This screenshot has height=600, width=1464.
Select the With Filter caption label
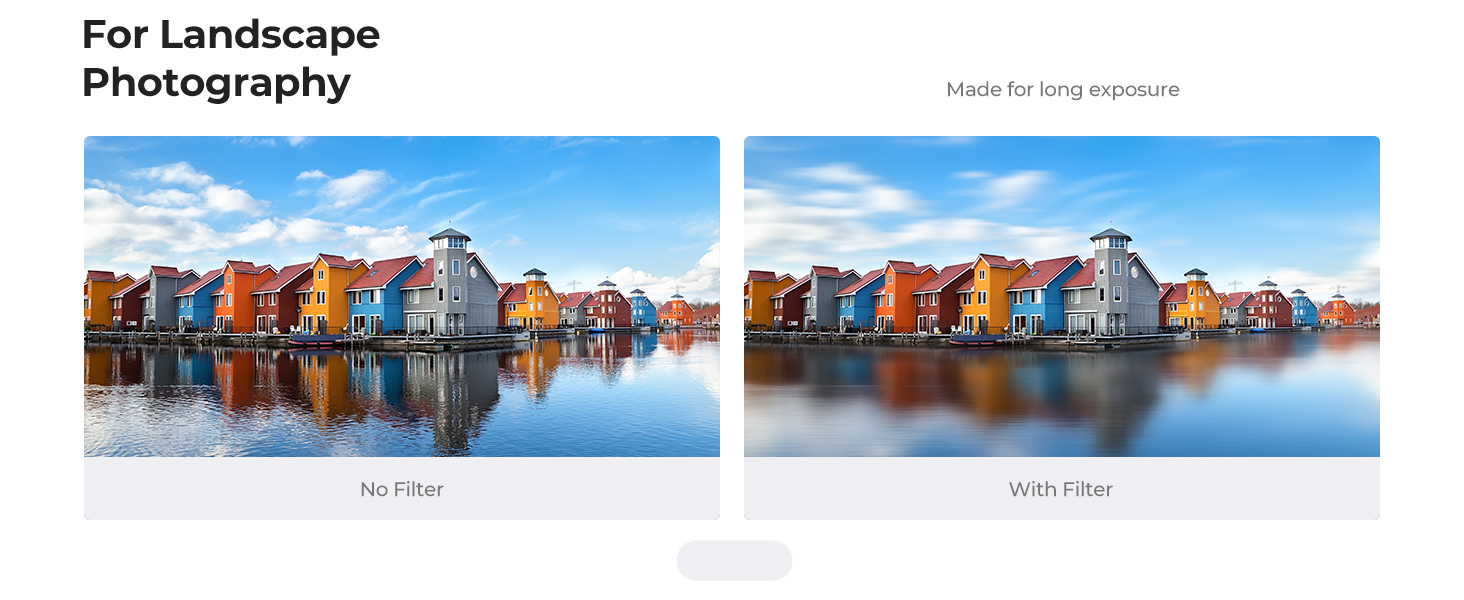(x=1061, y=489)
